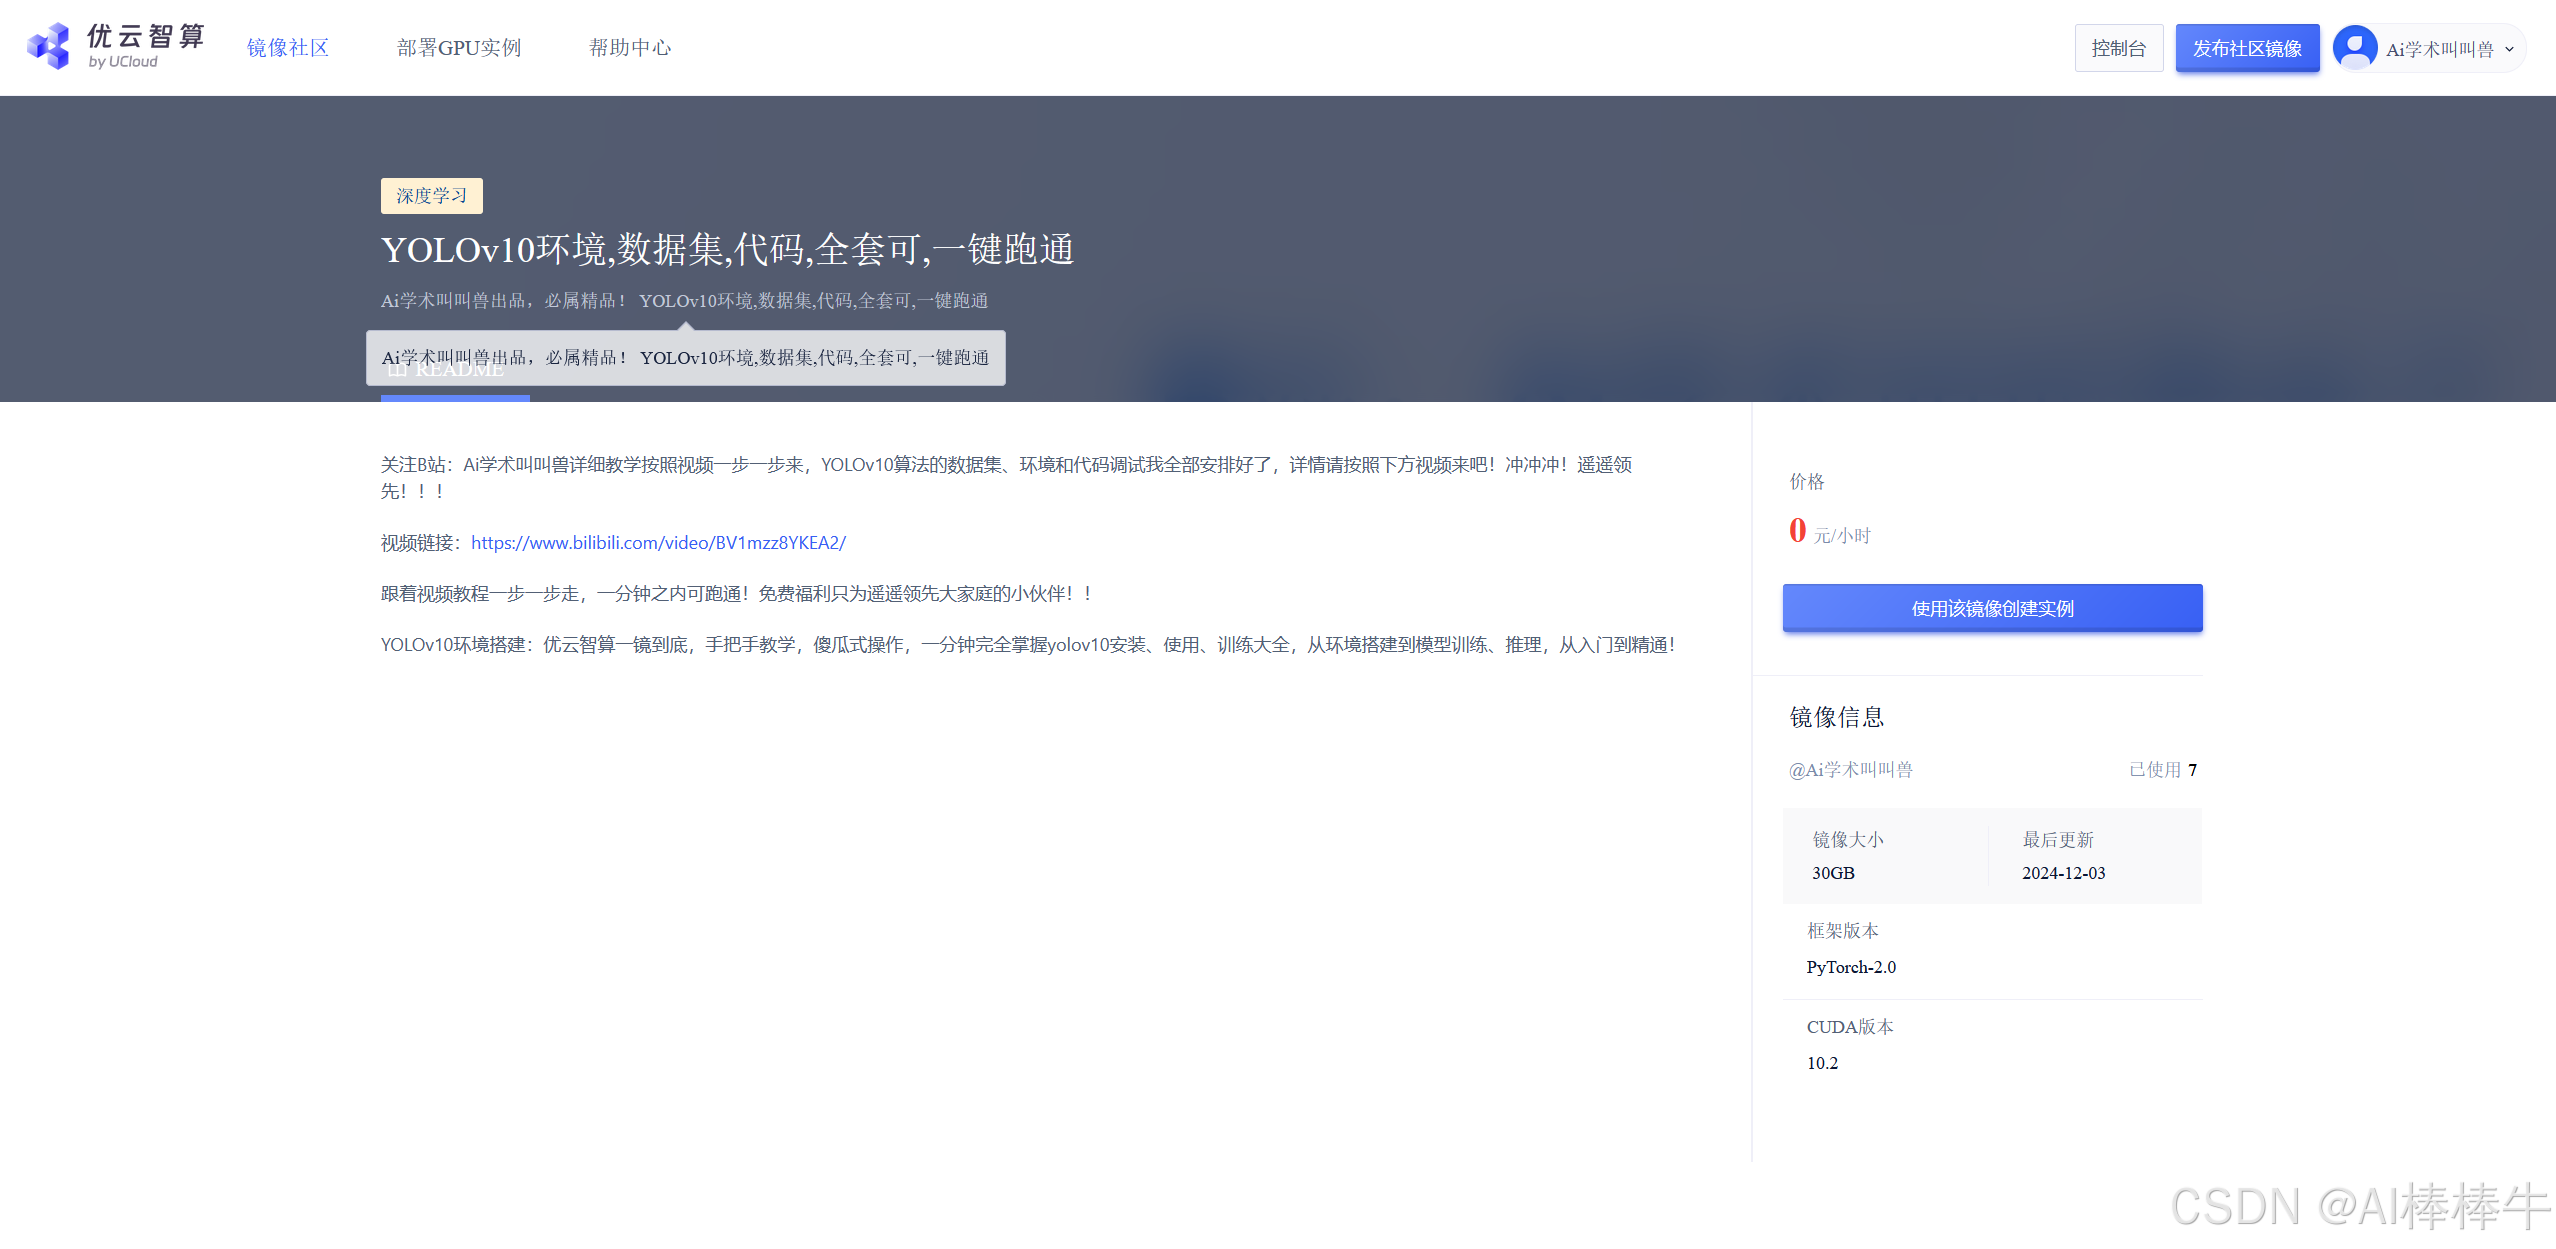Image resolution: width=2556 pixels, height=1249 pixels.
Task: Open 帮助中心 from the header
Action: (630, 48)
